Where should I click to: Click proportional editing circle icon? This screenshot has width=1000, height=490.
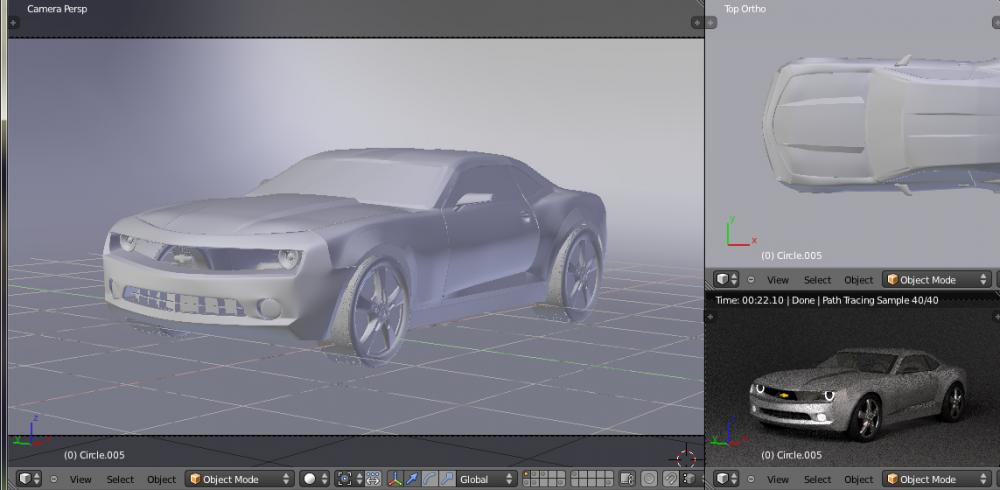point(649,479)
